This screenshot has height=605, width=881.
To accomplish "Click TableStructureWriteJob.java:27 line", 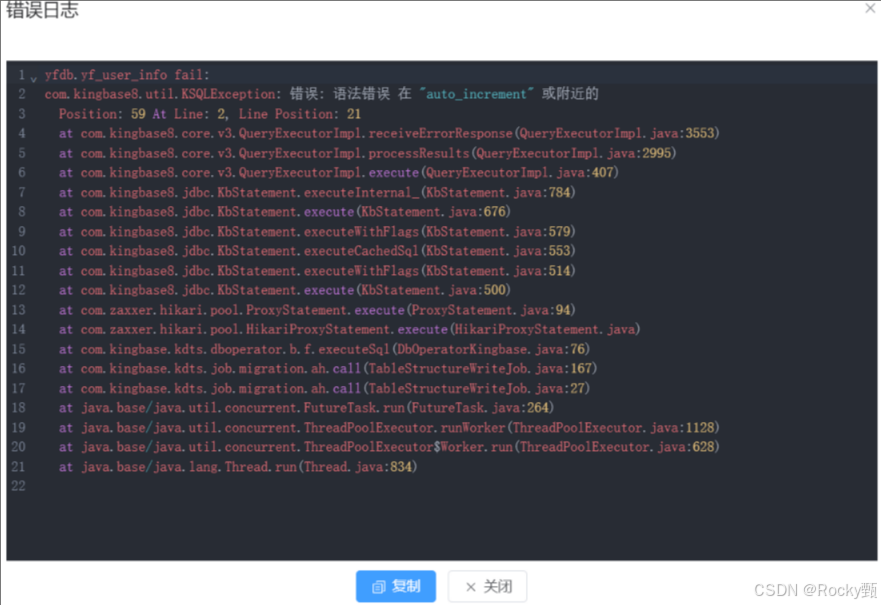I will 324,388.
